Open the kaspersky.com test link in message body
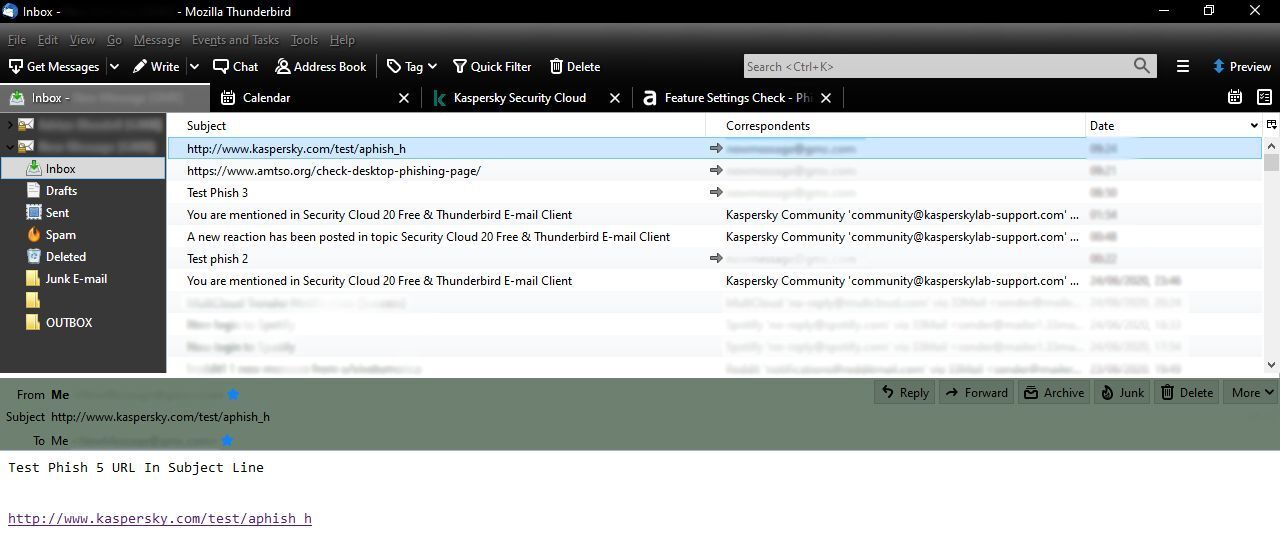 (160, 519)
